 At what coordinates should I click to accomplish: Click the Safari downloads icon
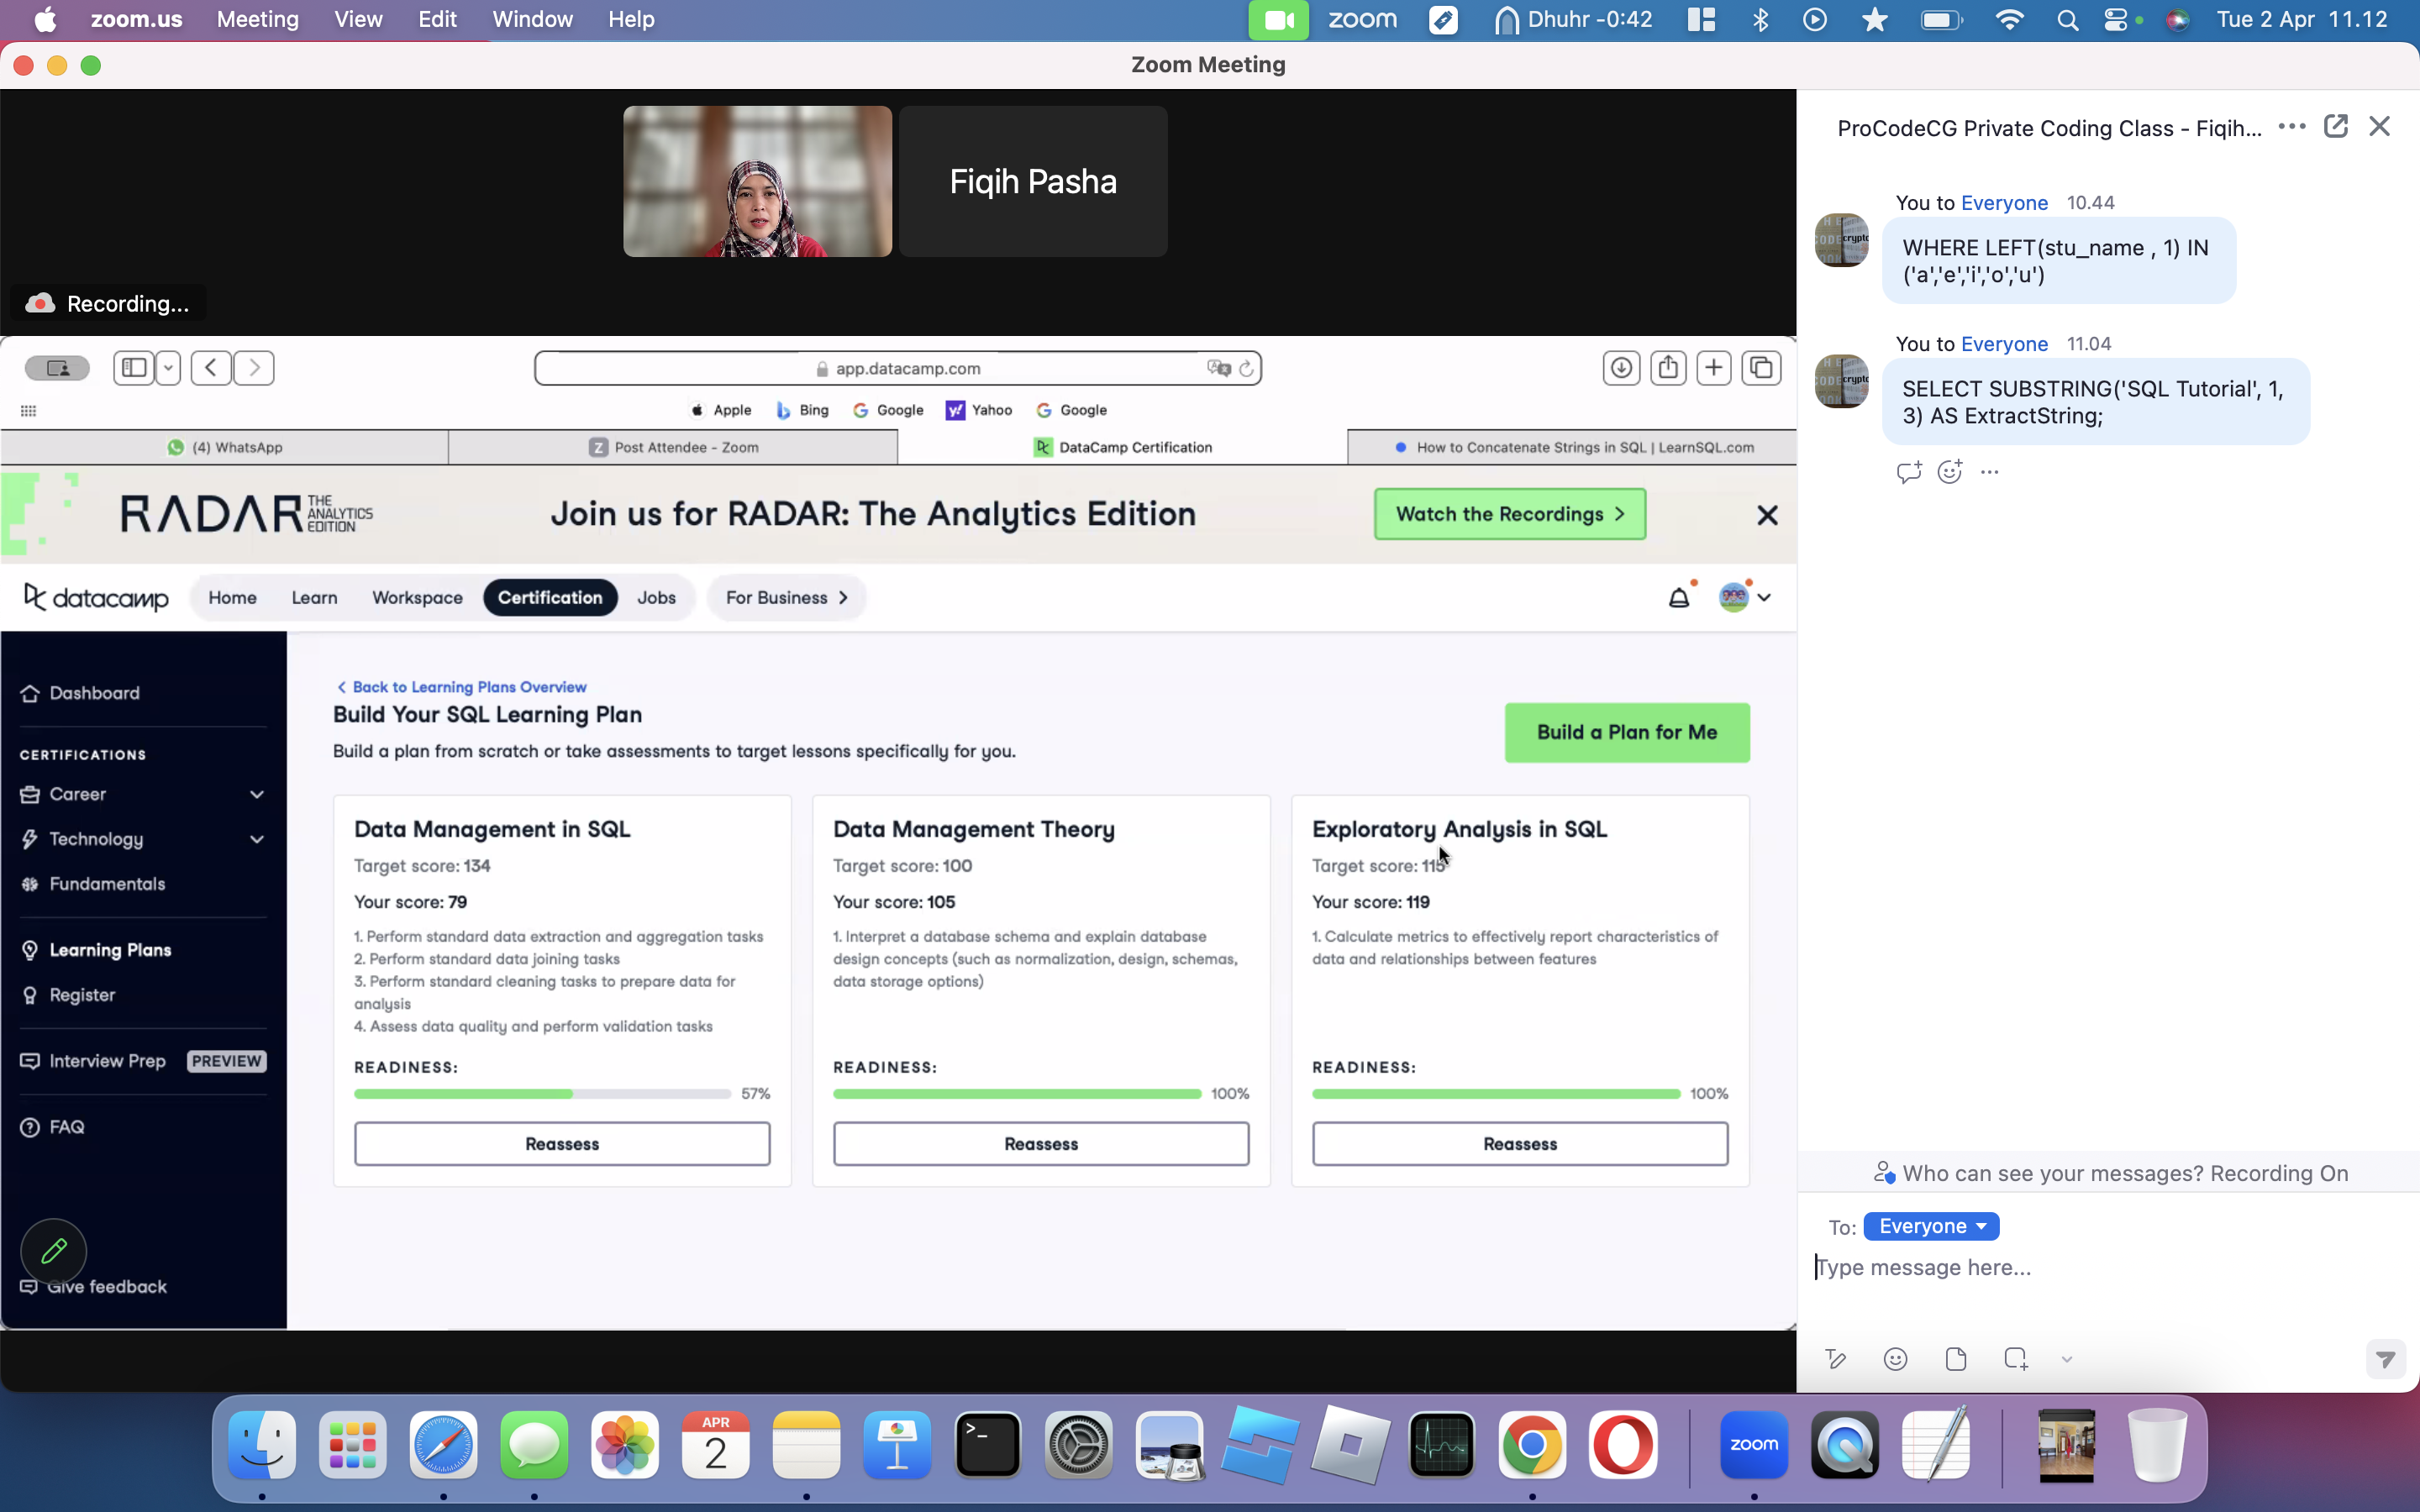[1621, 368]
